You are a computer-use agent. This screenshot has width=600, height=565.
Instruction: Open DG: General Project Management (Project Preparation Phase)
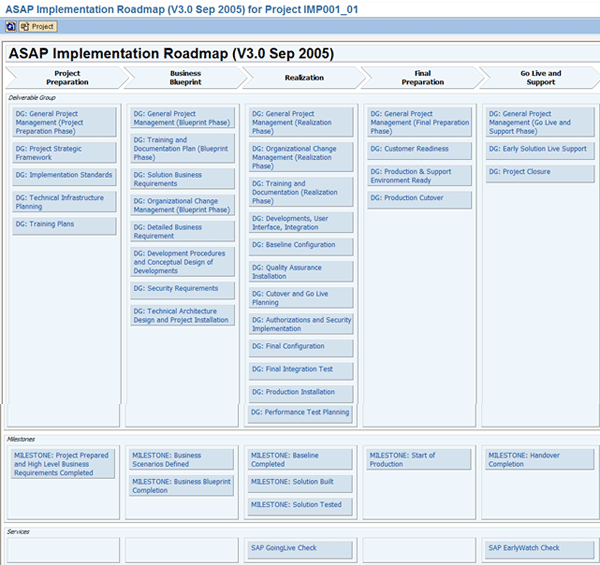tap(64, 122)
